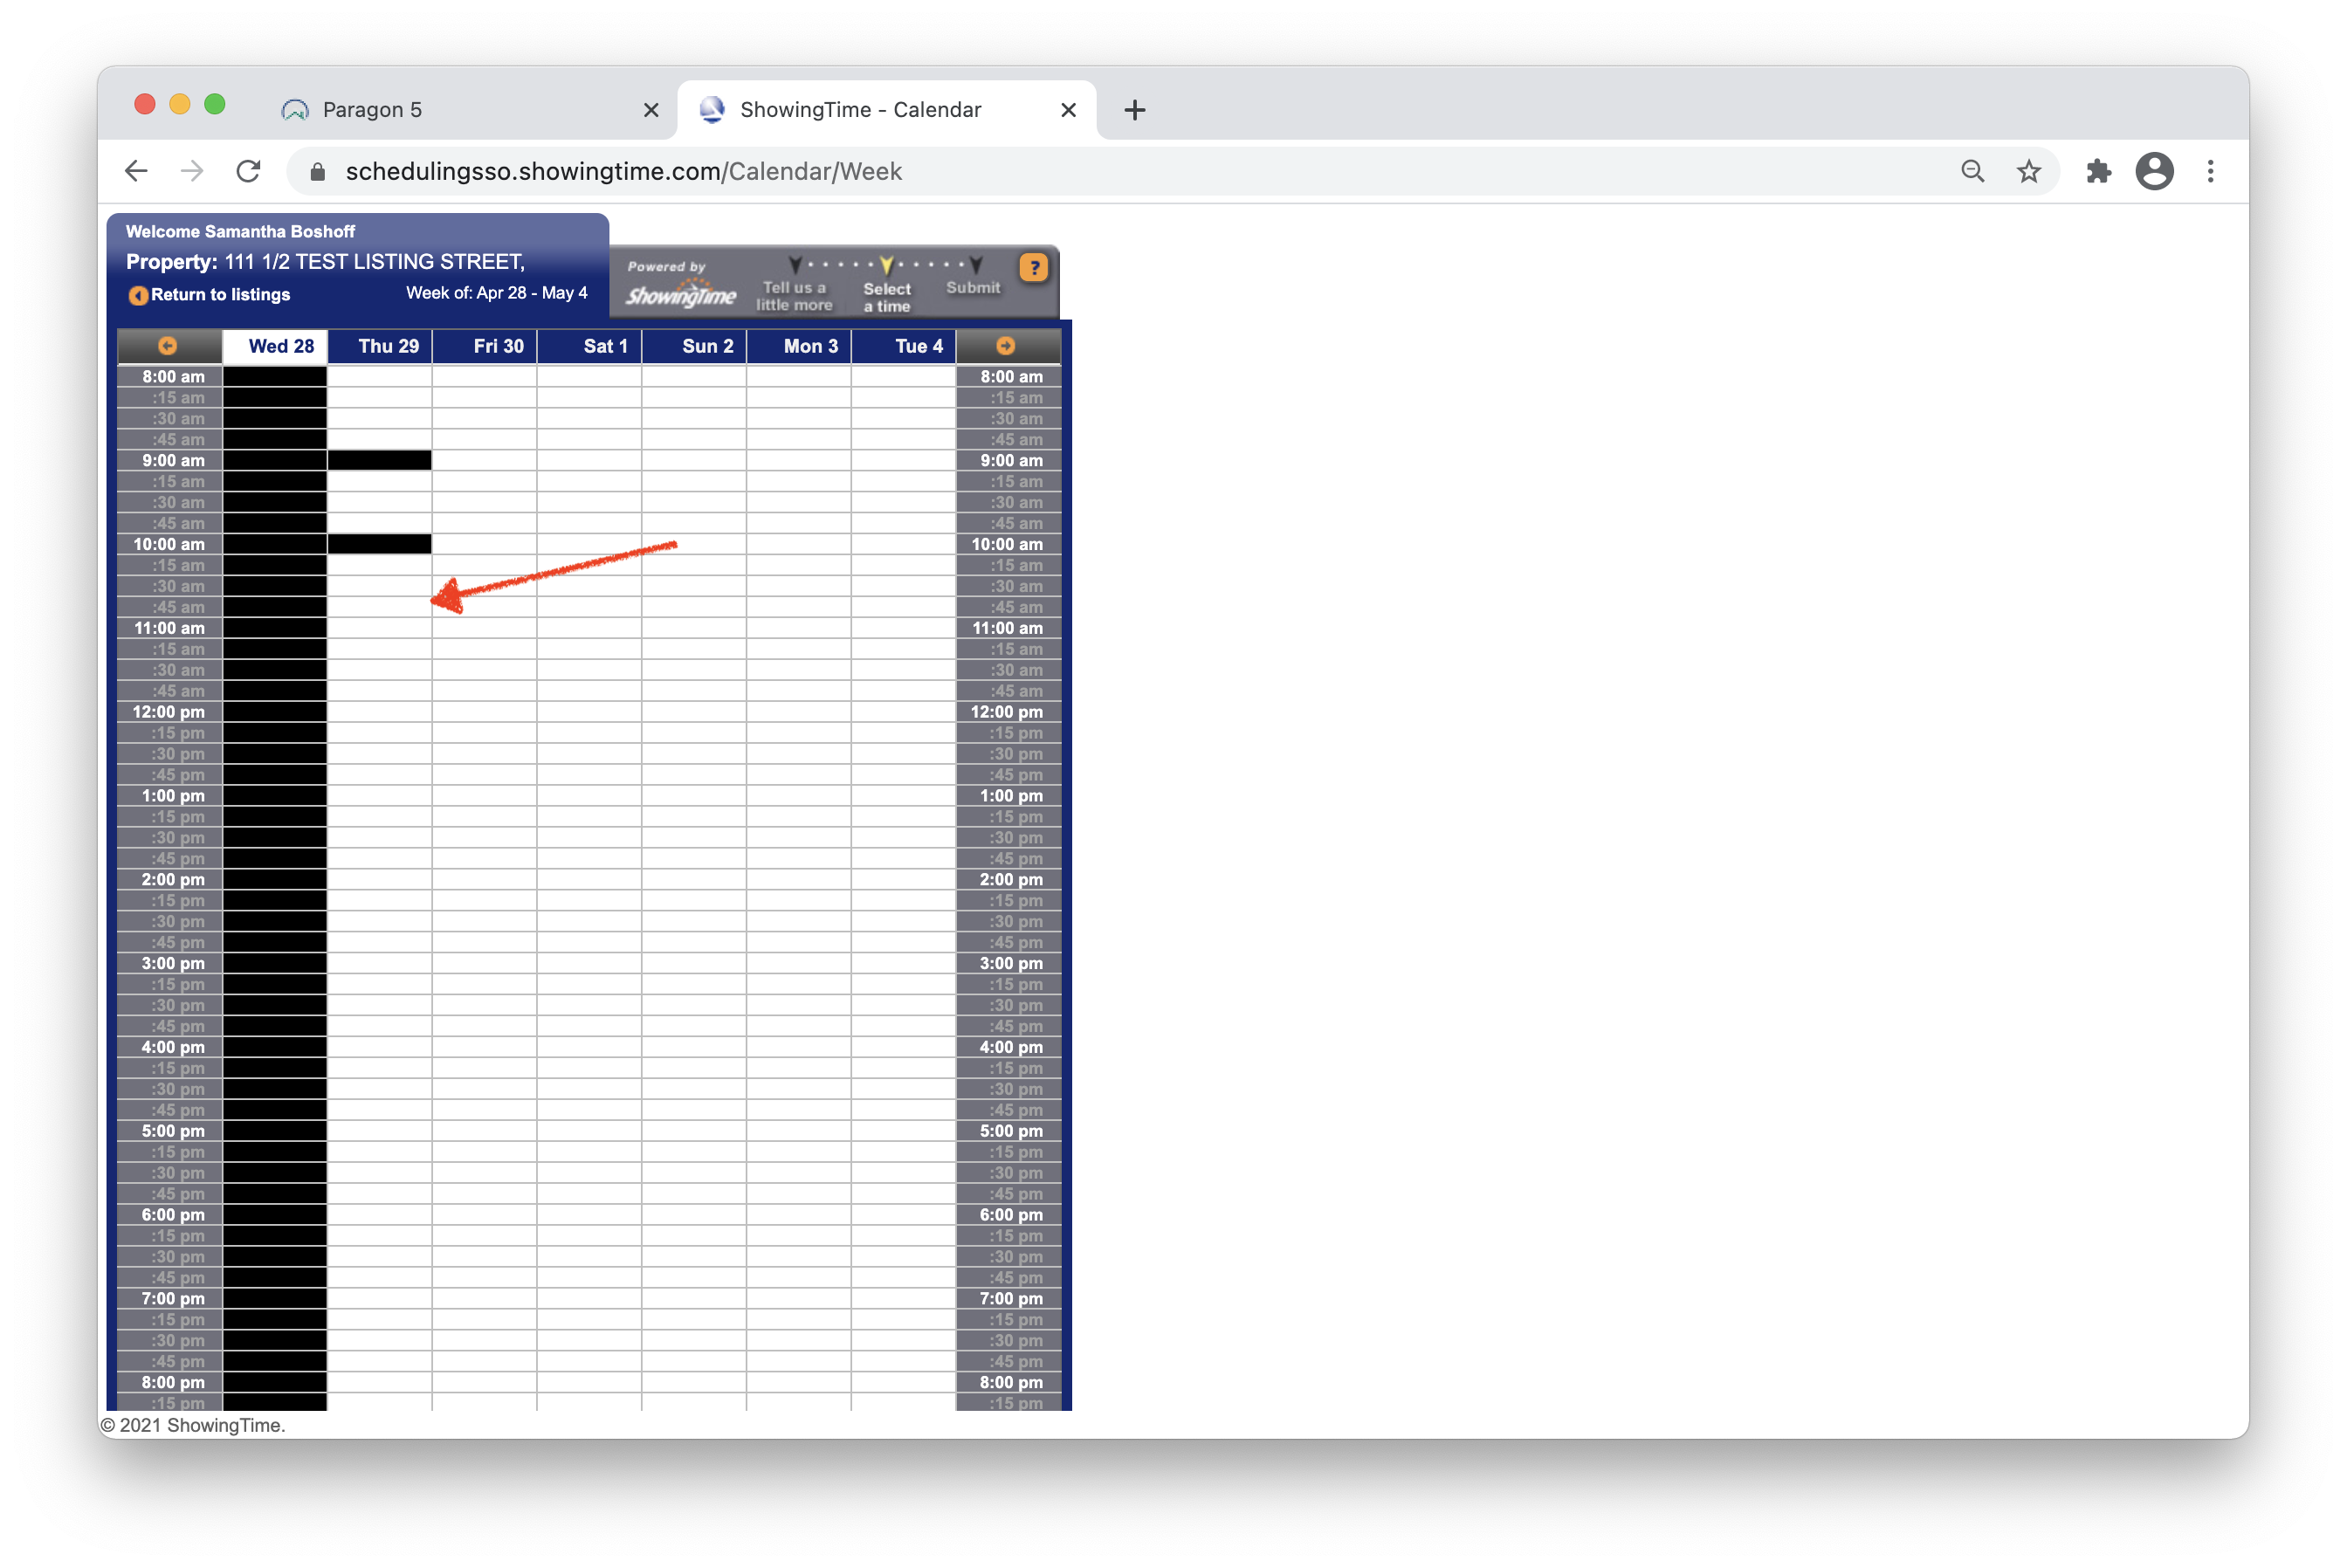Click Thu 29 blocked slot at 10:00 am

pos(380,544)
